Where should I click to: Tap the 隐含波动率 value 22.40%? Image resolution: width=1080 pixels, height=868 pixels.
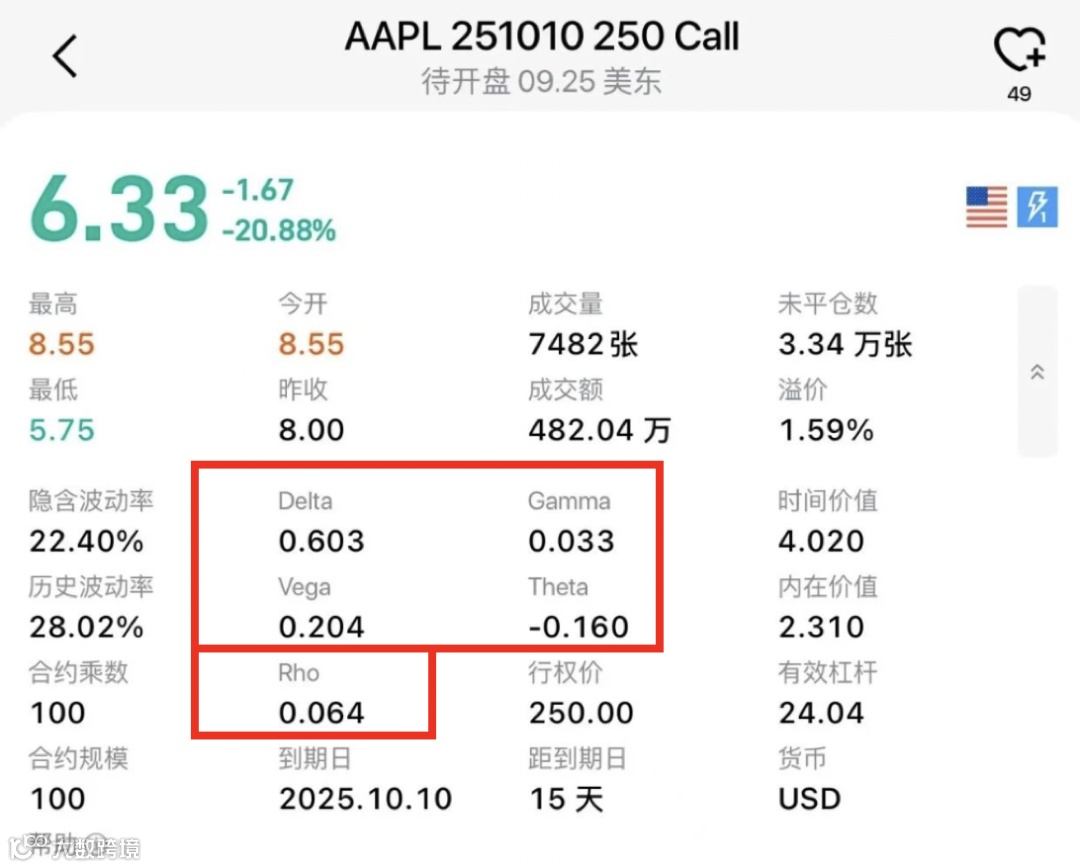click(86, 541)
